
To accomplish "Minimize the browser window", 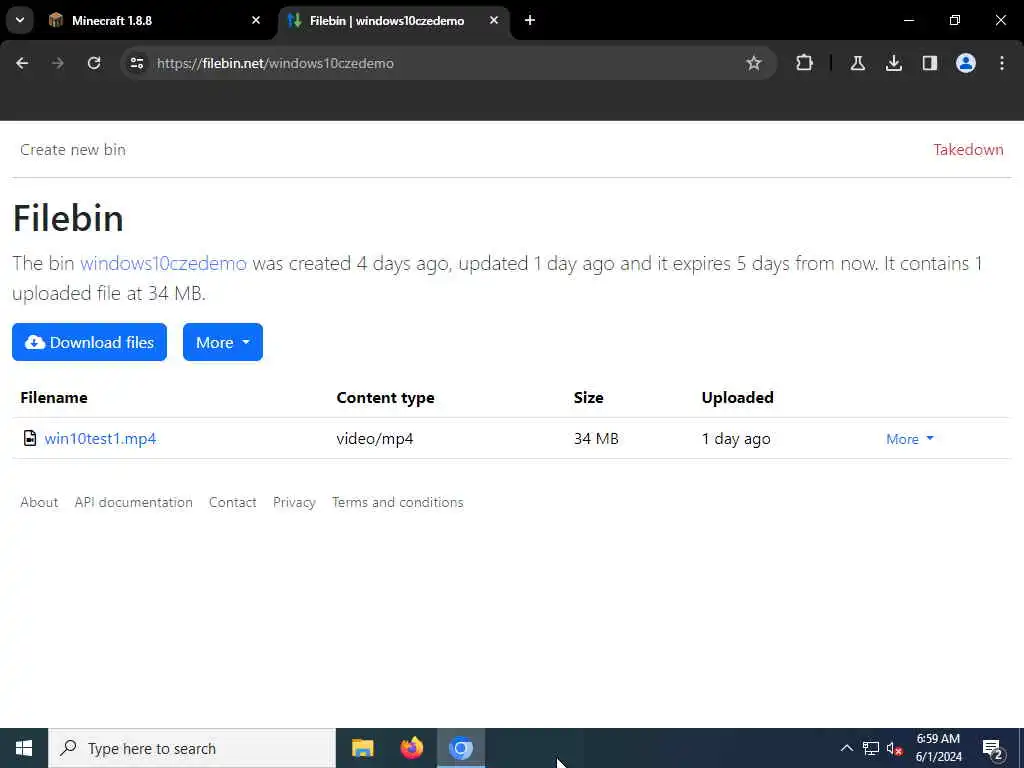I will [x=908, y=20].
